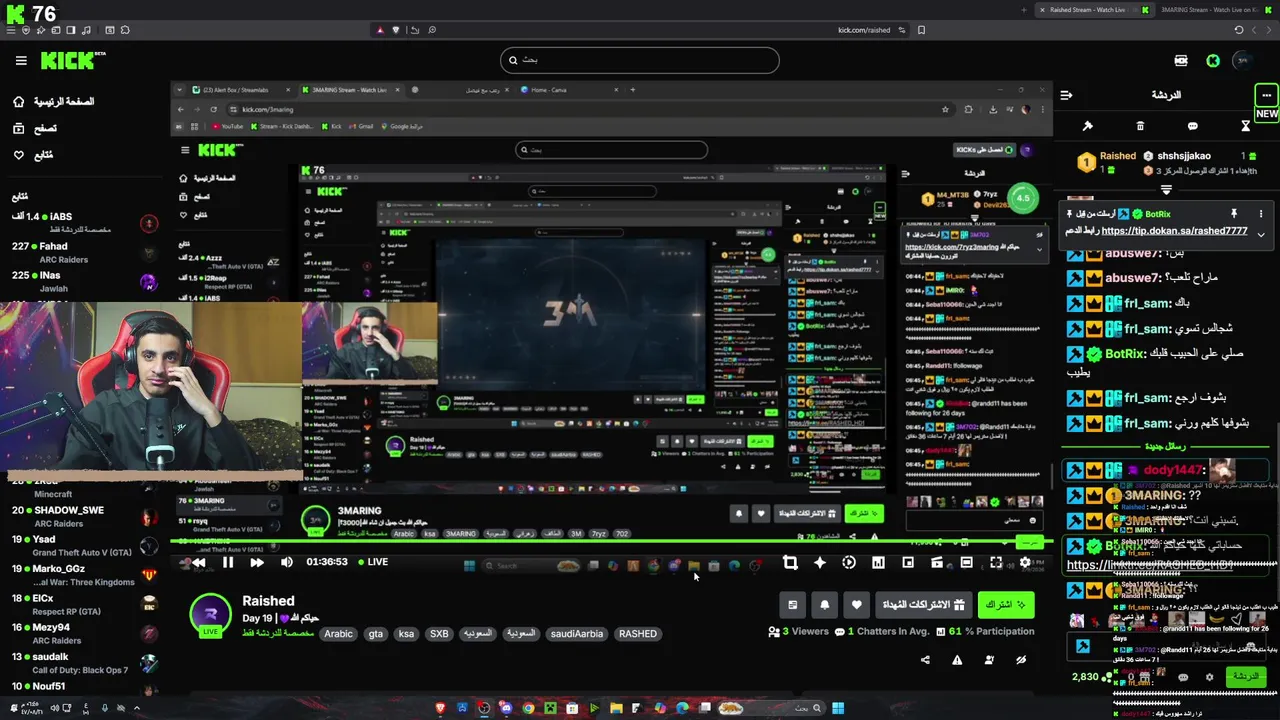This screenshot has height=720, width=1280.
Task: Mute the stream volume
Action: [287, 562]
